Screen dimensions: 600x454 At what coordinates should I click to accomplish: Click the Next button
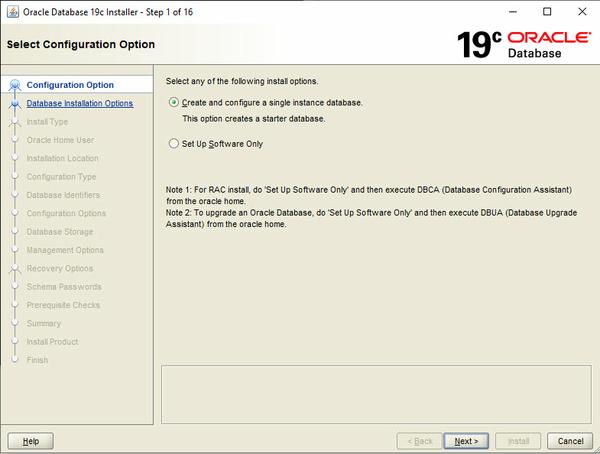click(x=465, y=441)
